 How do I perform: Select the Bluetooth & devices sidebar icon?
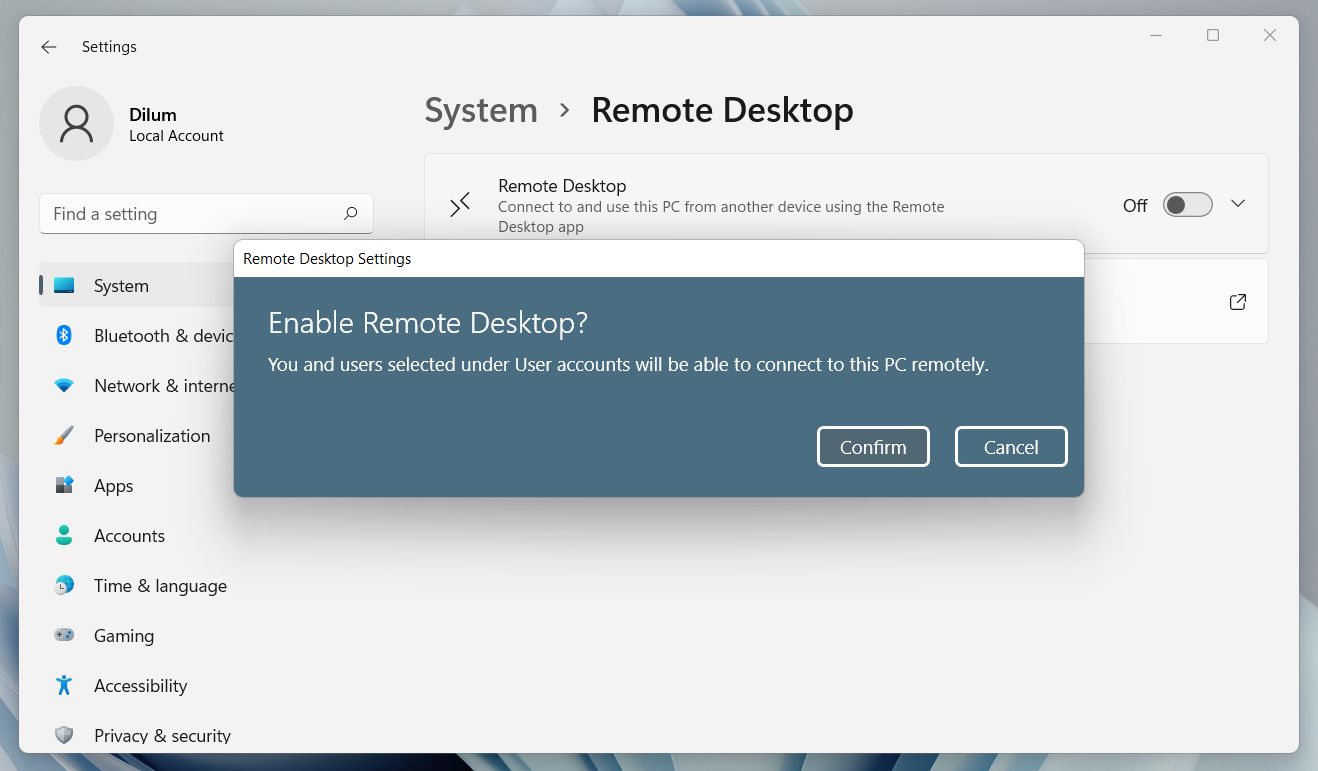pyautogui.click(x=64, y=336)
